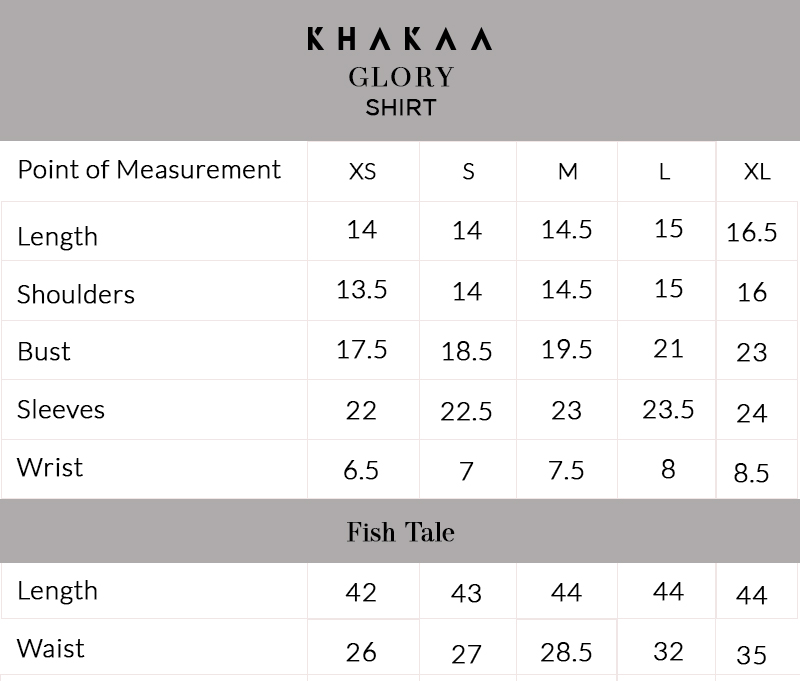The image size is (800, 681).
Task: Click the Shoulders row label
Action: tap(76, 294)
